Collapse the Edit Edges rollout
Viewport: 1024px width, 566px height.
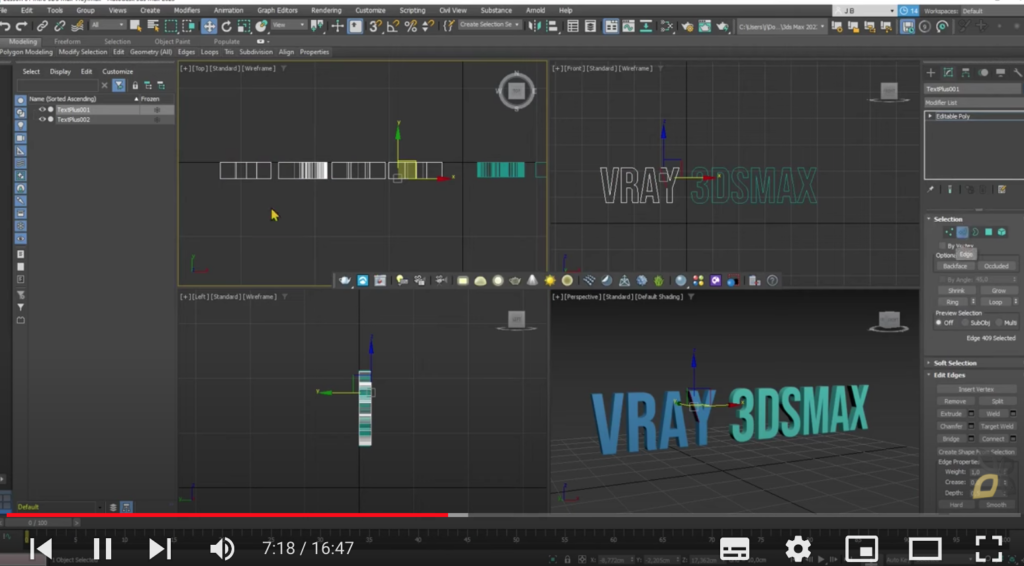pos(950,375)
